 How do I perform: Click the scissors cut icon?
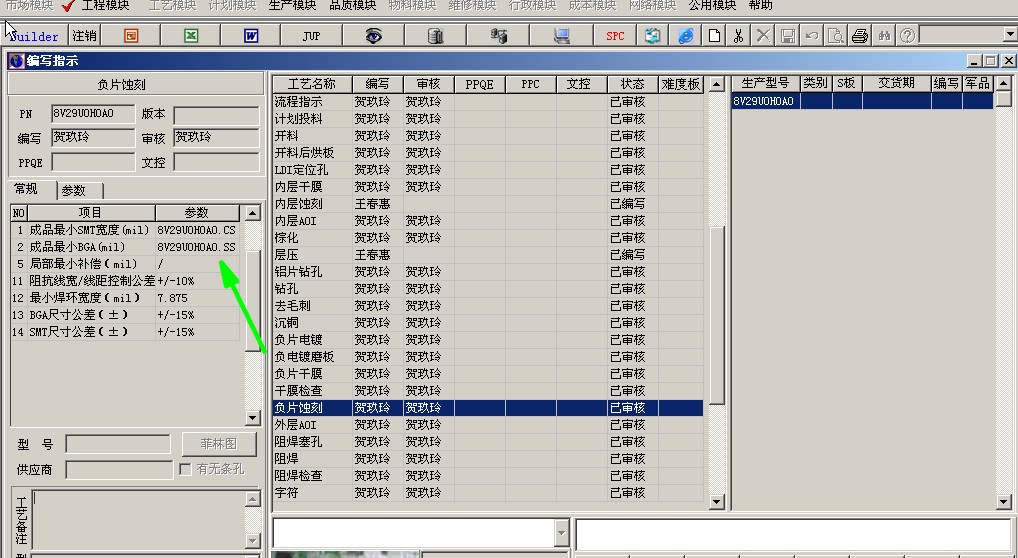738,36
